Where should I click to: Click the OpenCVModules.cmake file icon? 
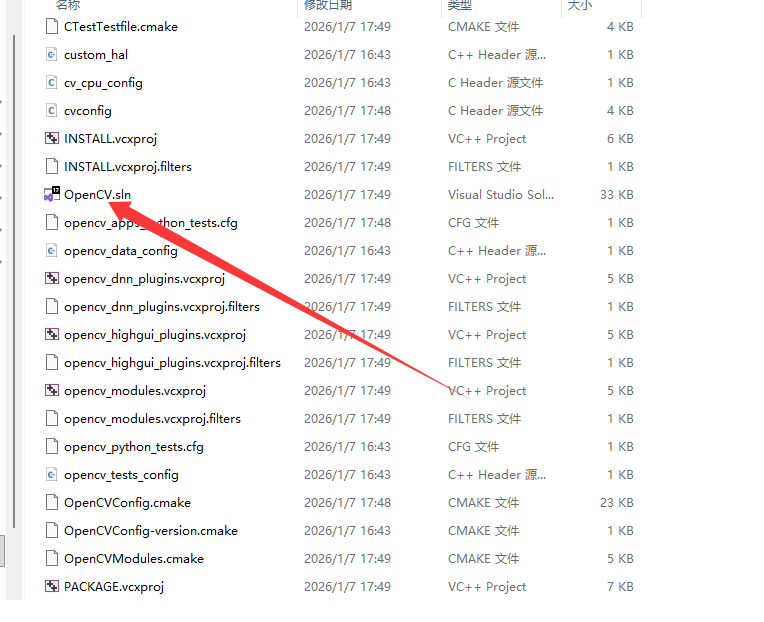click(x=52, y=559)
